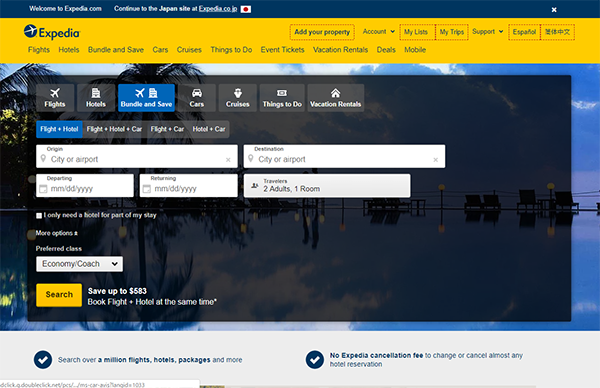
Task: Open Mobile in the navigation
Action: click(x=415, y=50)
